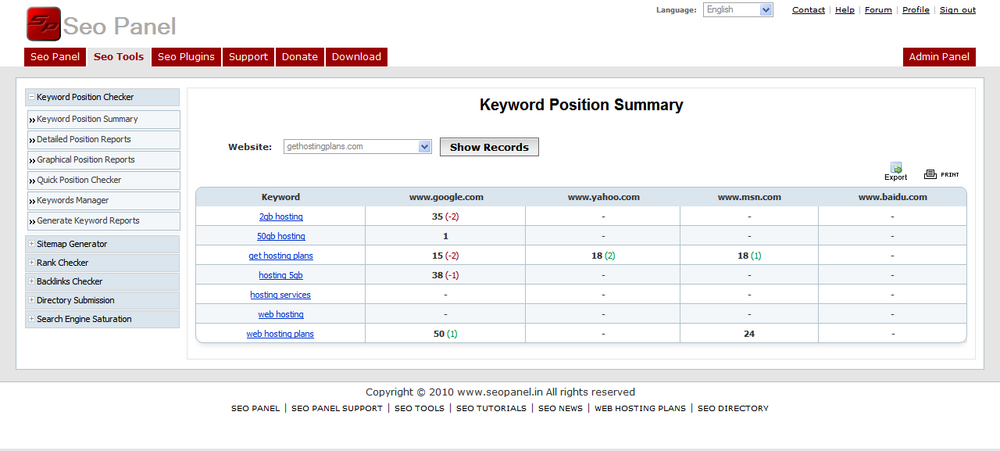The image size is (1000, 451).
Task: Open the Language dropdown
Action: click(x=738, y=10)
